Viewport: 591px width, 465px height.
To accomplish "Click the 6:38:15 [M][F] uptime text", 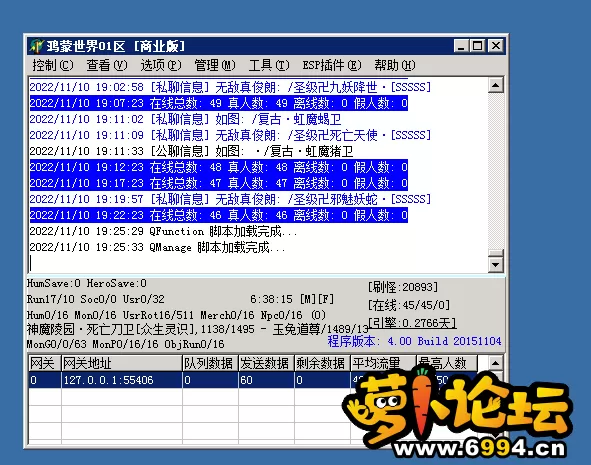I will (292, 299).
